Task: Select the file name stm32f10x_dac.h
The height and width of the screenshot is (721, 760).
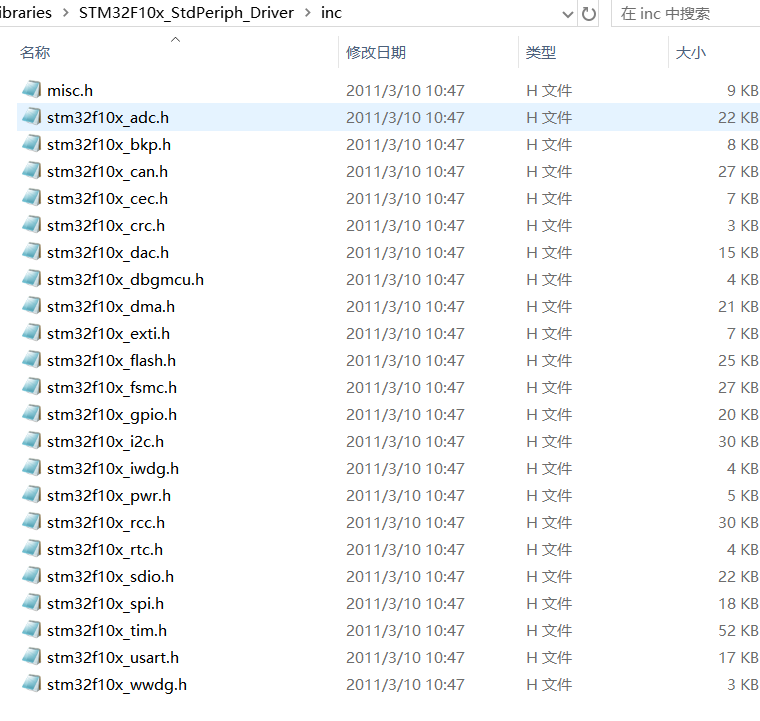Action: pos(108,253)
